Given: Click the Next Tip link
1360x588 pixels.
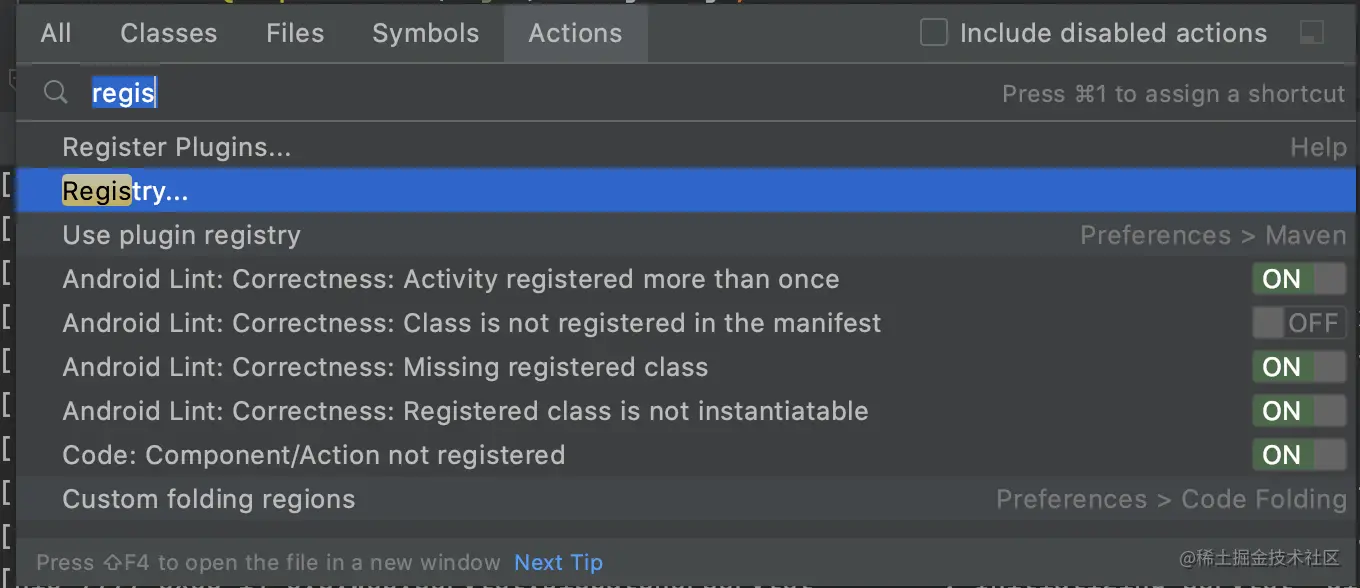Looking at the screenshot, I should click(x=558, y=562).
